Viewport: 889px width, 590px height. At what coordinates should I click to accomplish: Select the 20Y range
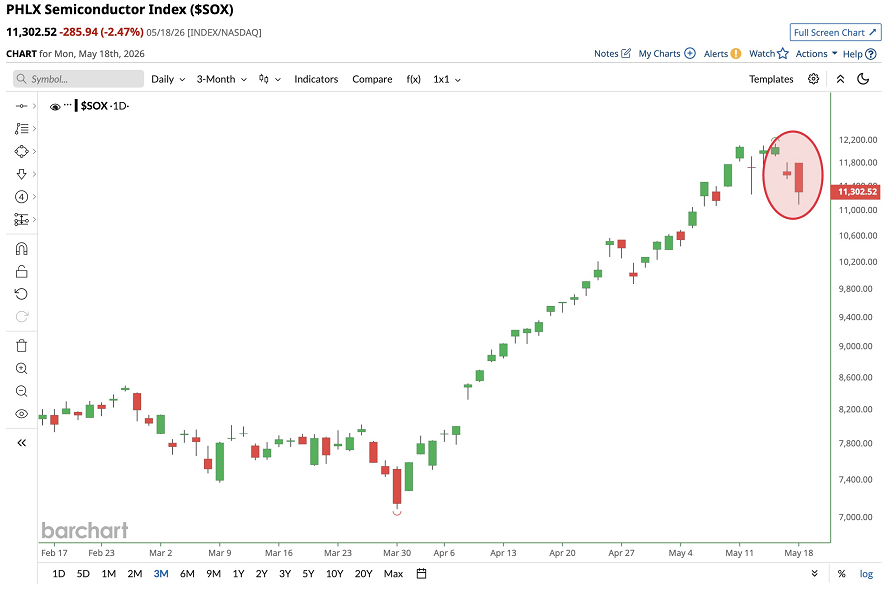(x=363, y=574)
